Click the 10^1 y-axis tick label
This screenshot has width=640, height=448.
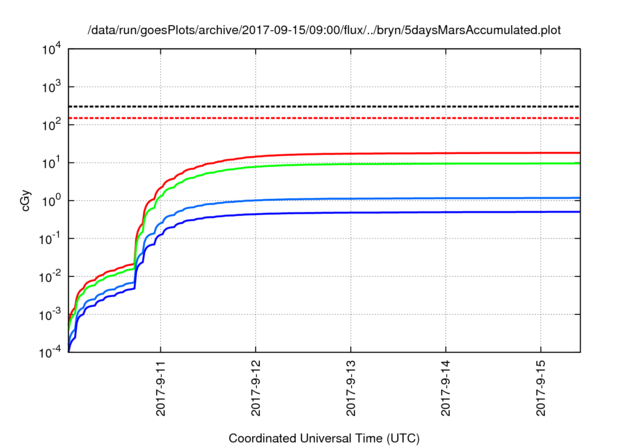coord(51,162)
